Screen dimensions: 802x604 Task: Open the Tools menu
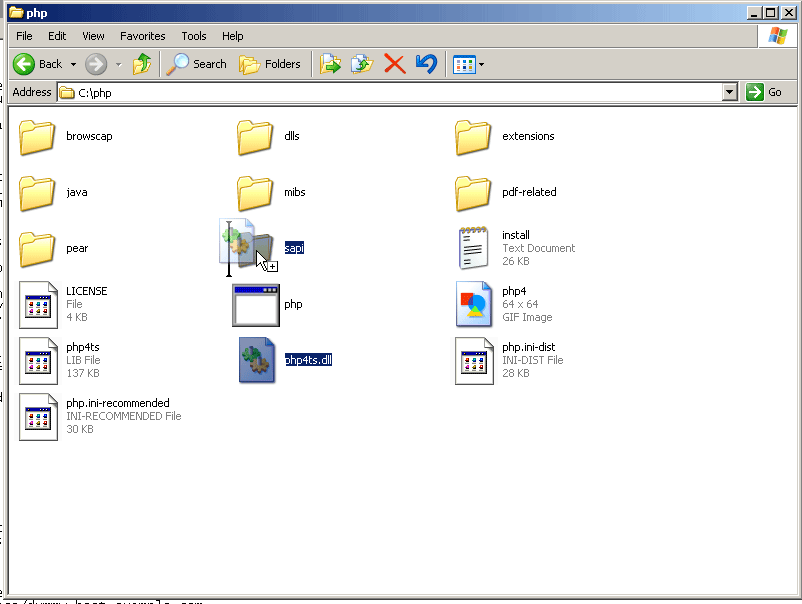194,36
